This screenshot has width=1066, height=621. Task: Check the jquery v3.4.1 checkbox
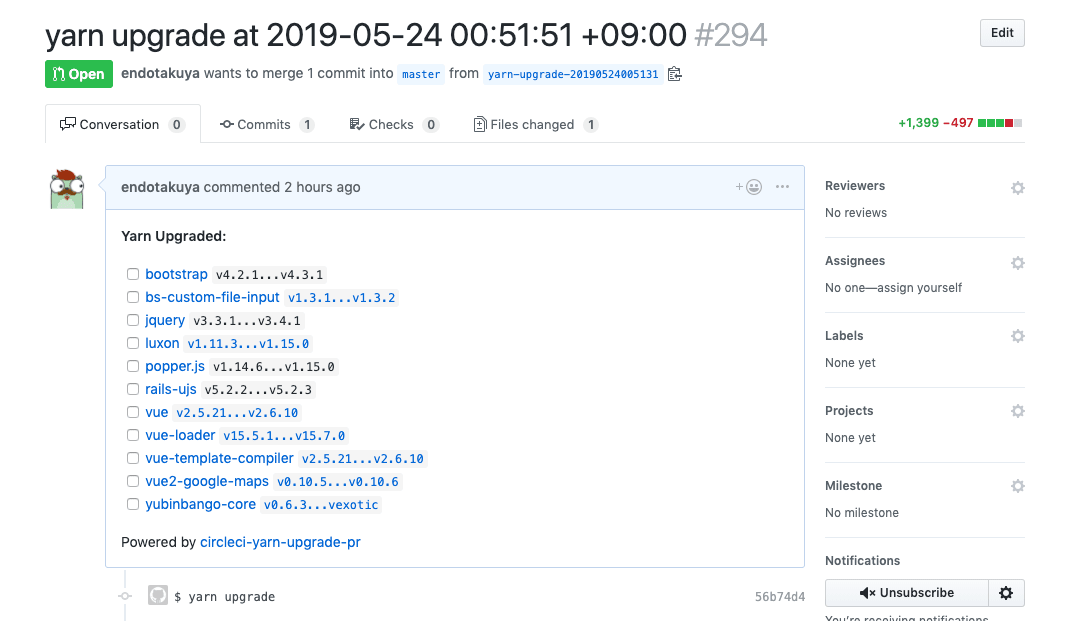pos(132,320)
